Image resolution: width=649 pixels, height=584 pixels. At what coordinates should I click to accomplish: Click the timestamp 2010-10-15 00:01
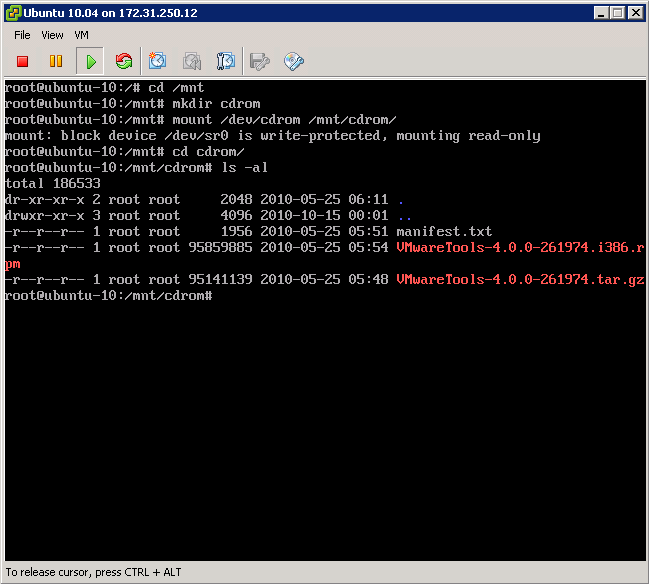[324, 215]
